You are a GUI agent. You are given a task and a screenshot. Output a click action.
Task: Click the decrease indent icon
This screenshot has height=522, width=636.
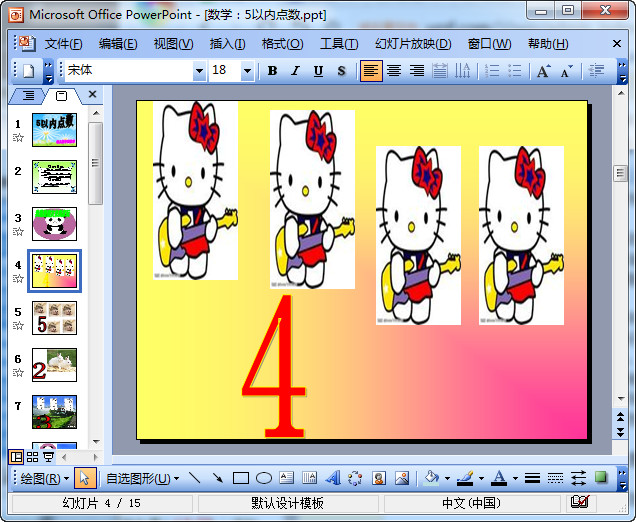pyautogui.click(x=596, y=71)
